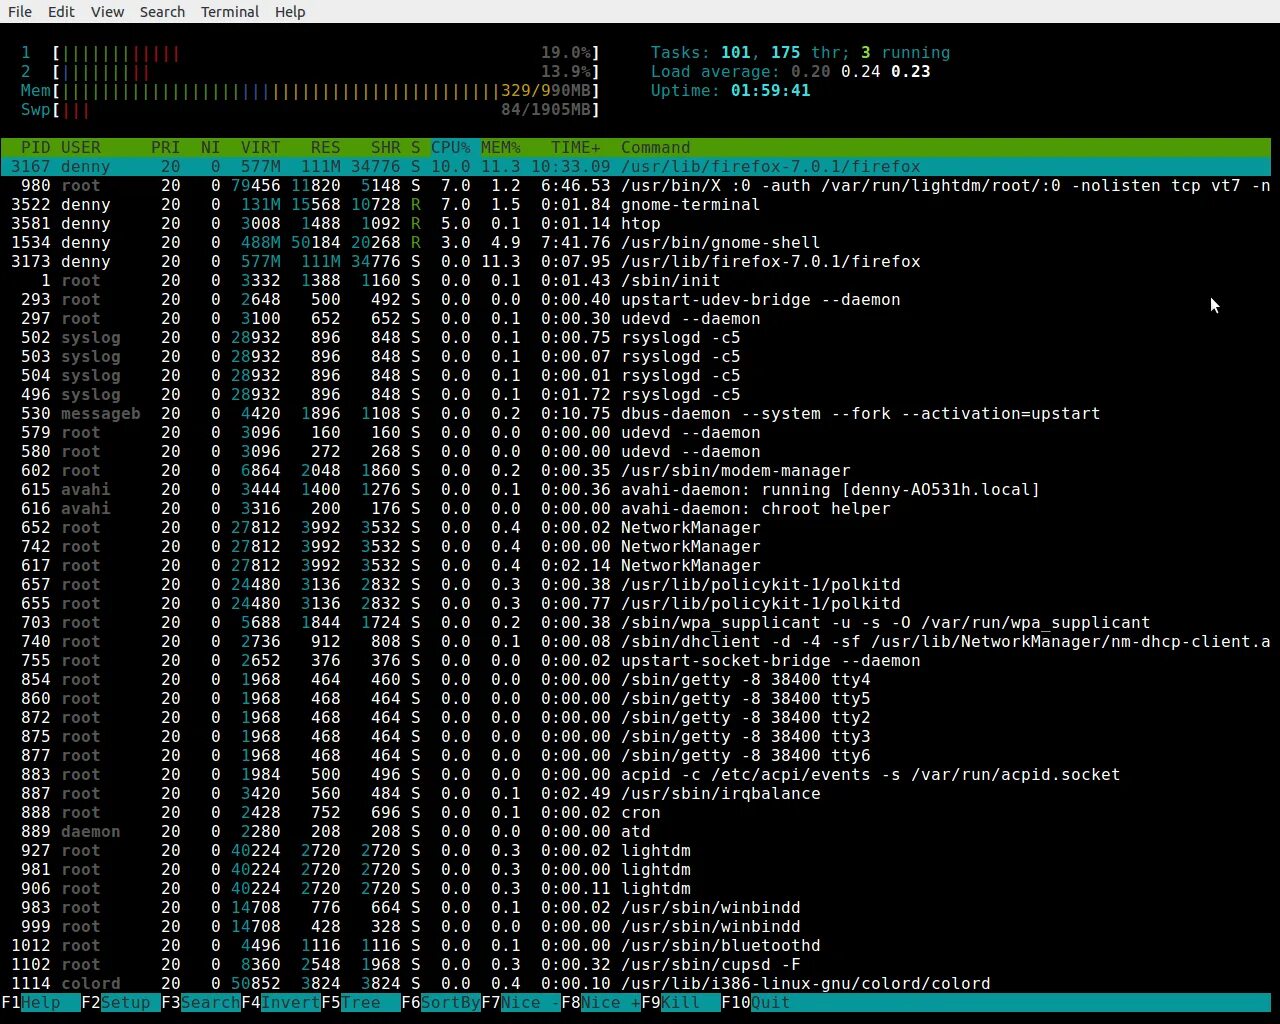
Task: Click the Uptime value 01:59:41
Action: point(771,90)
